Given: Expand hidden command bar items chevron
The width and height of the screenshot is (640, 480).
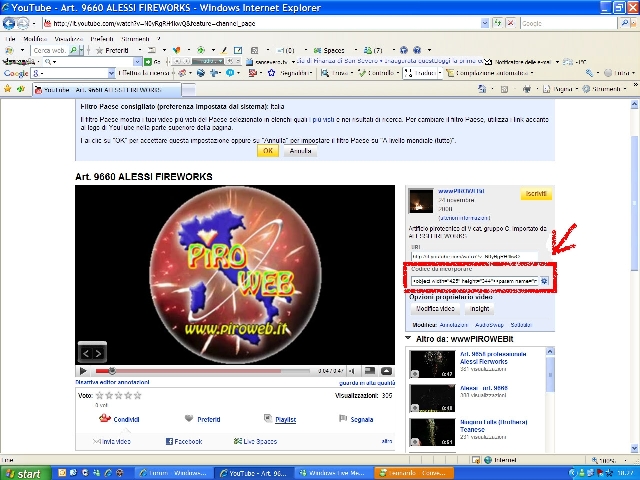Looking at the screenshot, I should [x=636, y=84].
